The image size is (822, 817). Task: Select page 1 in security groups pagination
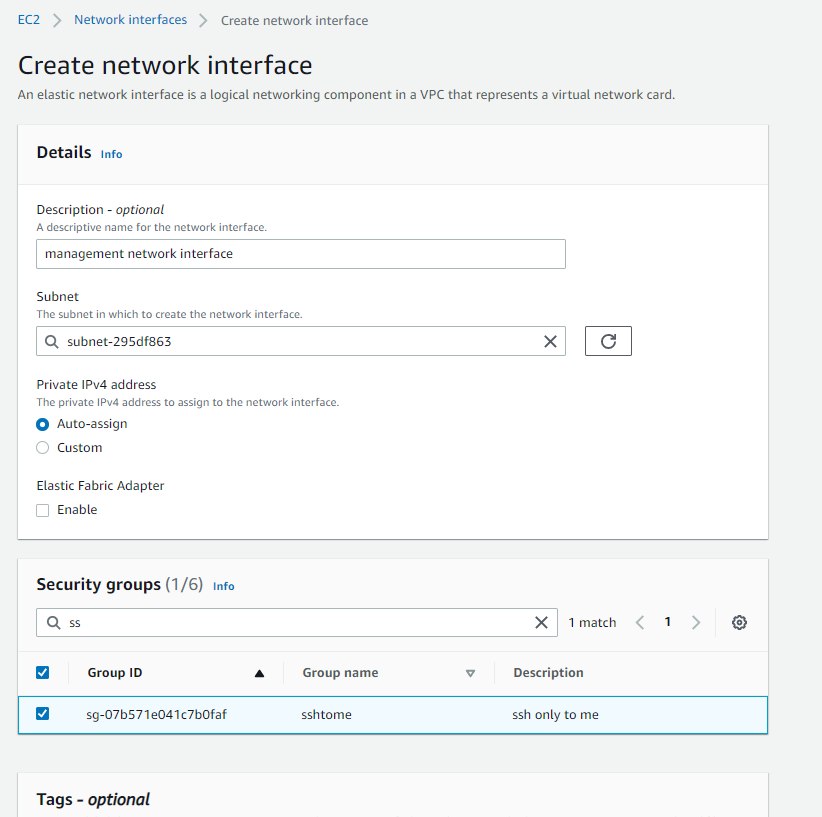pos(668,622)
